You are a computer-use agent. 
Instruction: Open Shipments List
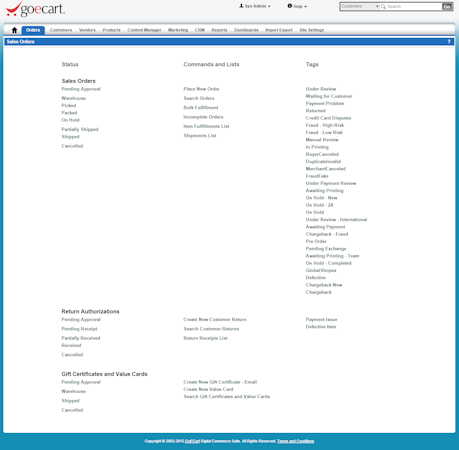point(200,136)
